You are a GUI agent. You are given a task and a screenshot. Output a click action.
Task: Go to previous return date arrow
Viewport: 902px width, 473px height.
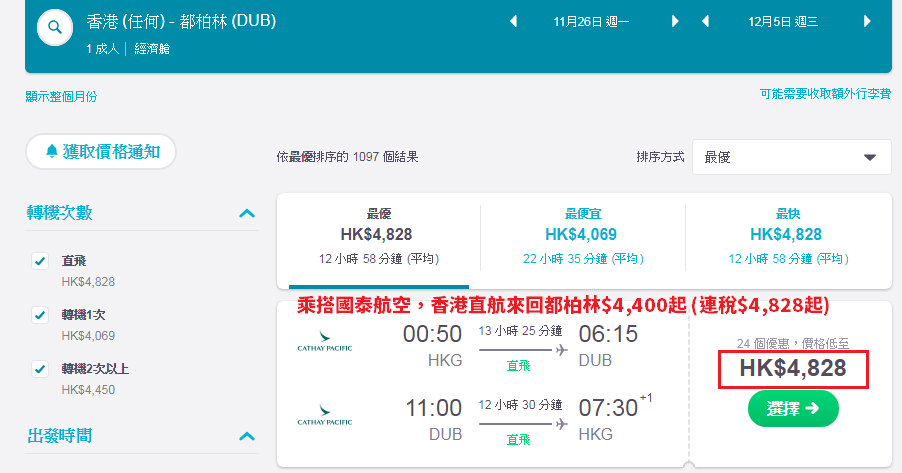[706, 22]
